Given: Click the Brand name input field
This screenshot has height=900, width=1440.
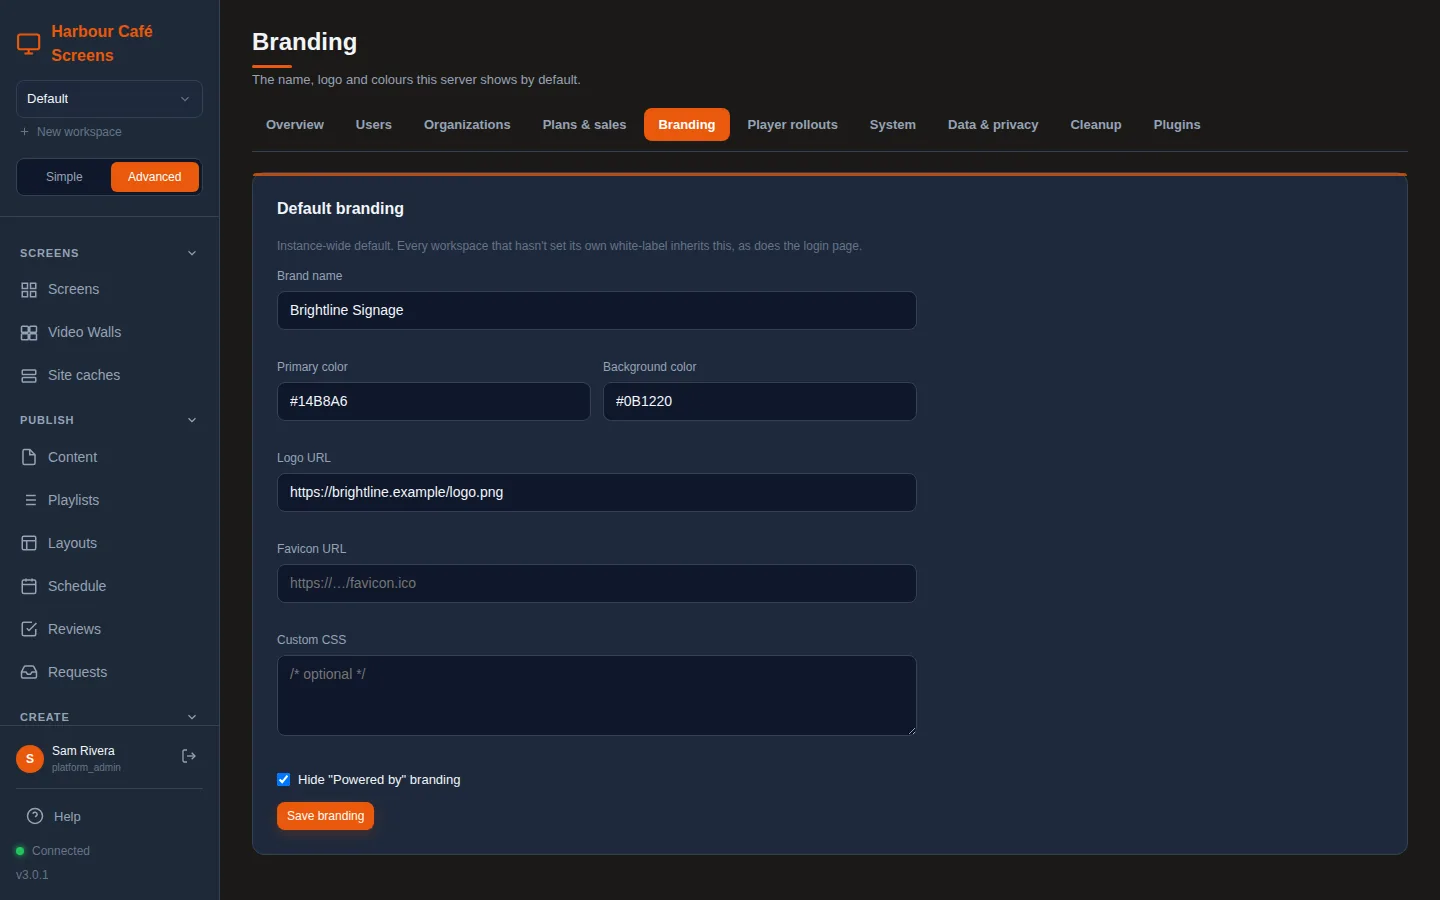Looking at the screenshot, I should (x=597, y=311).
